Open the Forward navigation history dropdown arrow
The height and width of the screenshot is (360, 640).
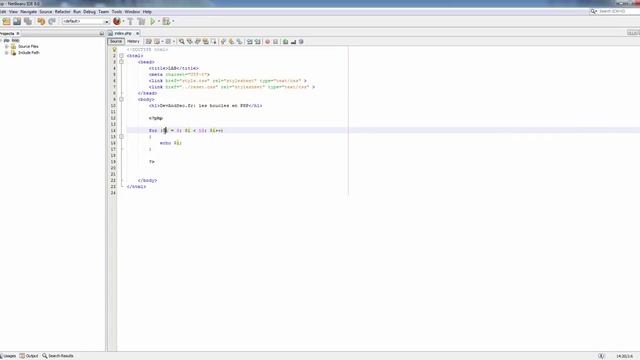(x=173, y=42)
